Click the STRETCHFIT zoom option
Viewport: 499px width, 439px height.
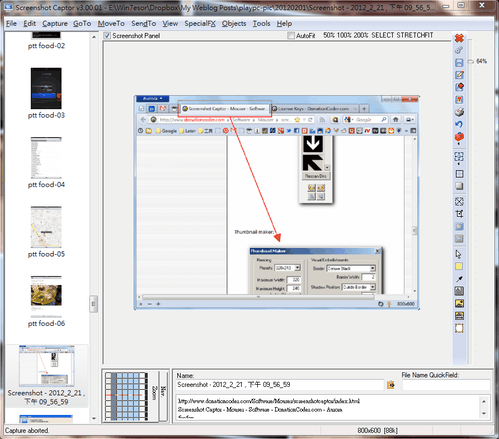415,35
